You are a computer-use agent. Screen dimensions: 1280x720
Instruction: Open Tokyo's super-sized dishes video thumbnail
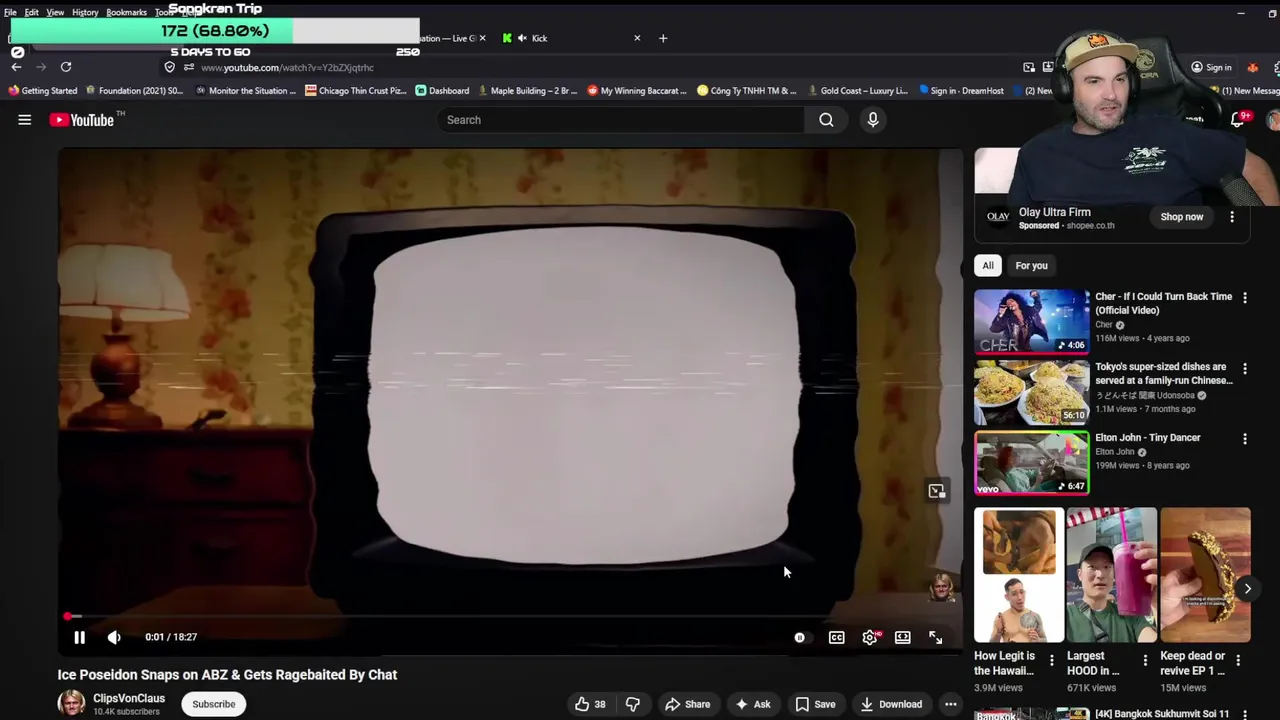coord(1032,392)
